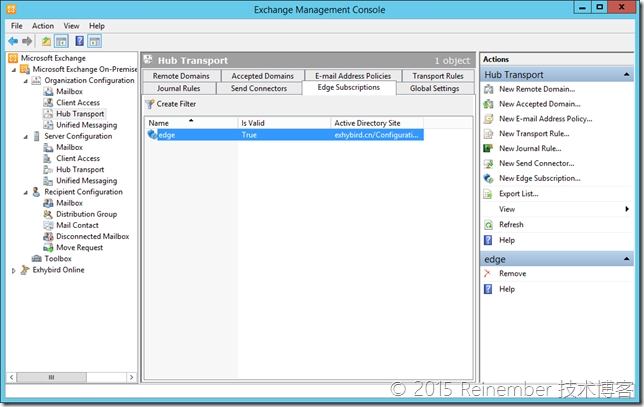644x407 pixels.
Task: Collapse the edge actions section
Action: (x=626, y=259)
